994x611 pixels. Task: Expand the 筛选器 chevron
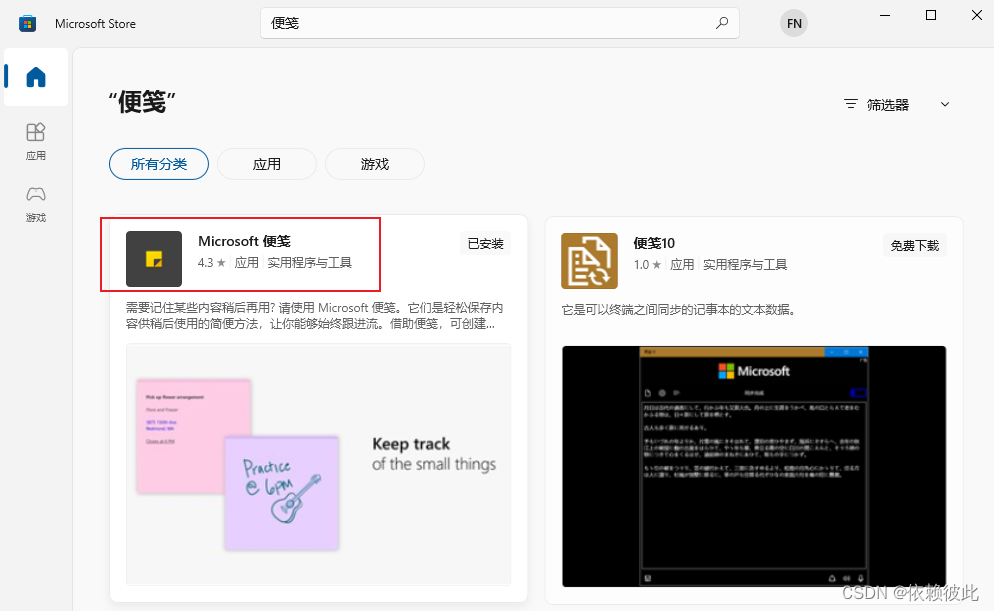(945, 105)
